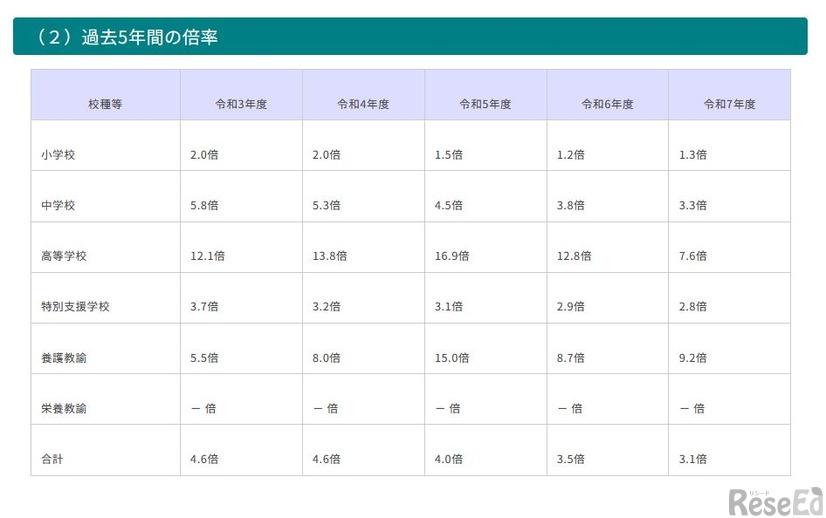Click 中学校 value 4.5倍
The image size is (826, 518).
(449, 205)
